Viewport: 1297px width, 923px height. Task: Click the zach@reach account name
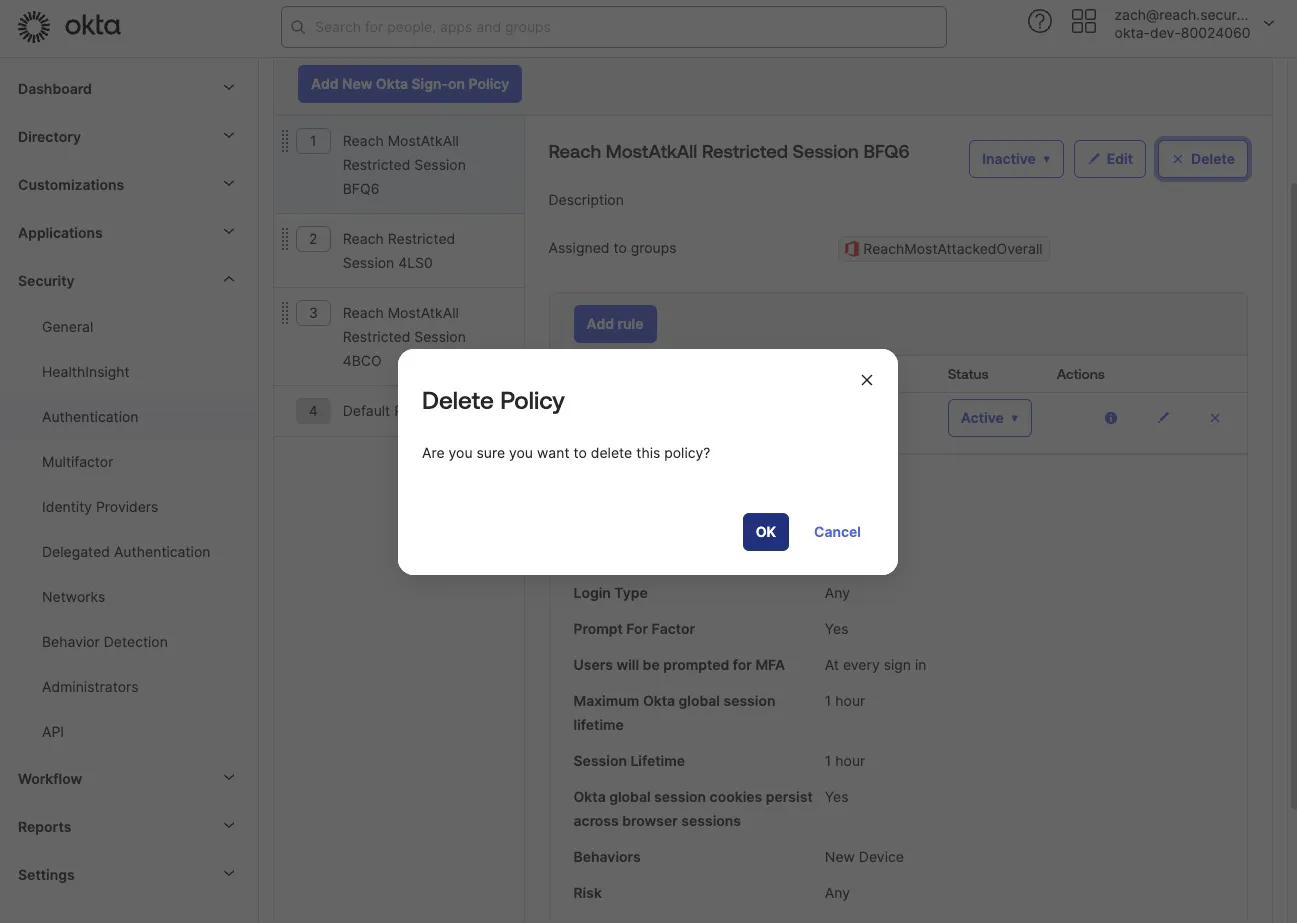[1181, 15]
